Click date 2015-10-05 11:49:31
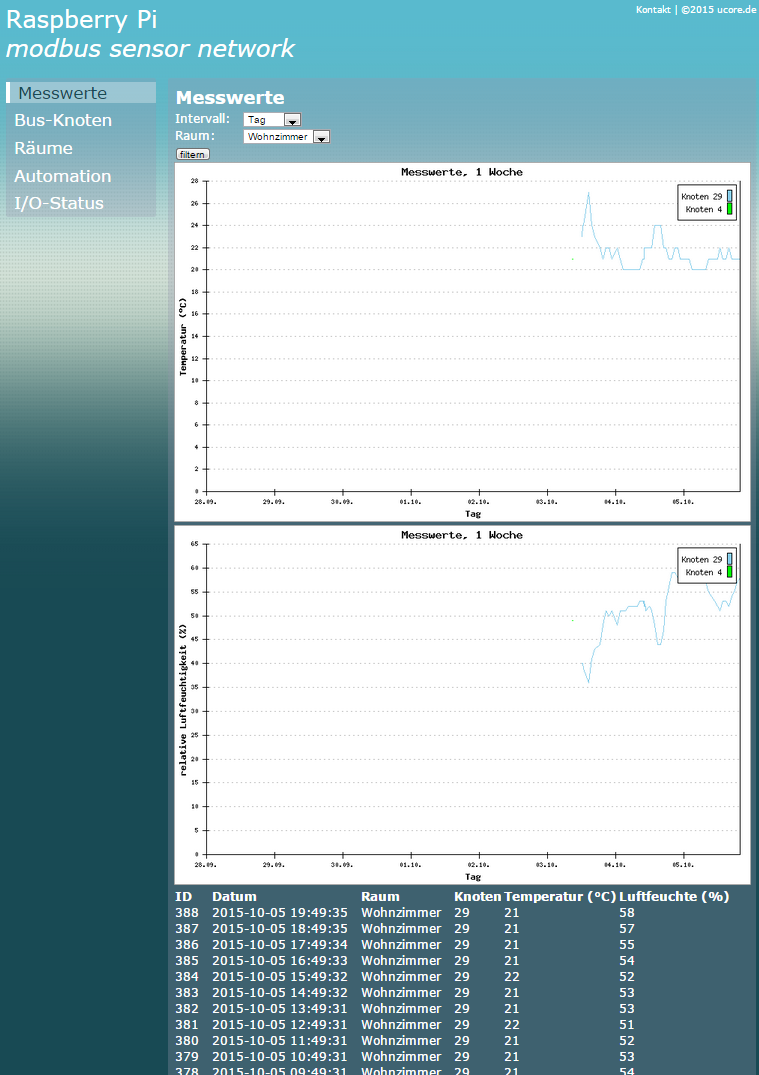This screenshot has width=759, height=1075. pyautogui.click(x=280, y=1040)
